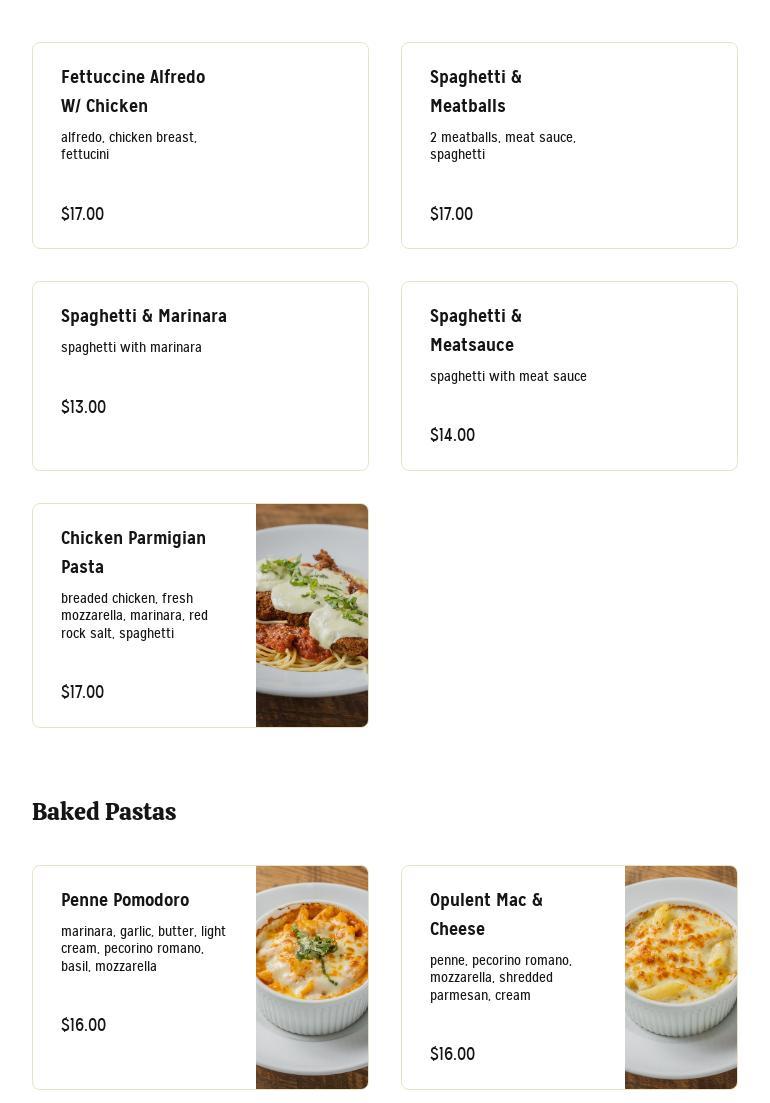Screen dimensions: 770x1103
Task: Click the "spaghetti with meat sauce" description
Action: point(508,377)
